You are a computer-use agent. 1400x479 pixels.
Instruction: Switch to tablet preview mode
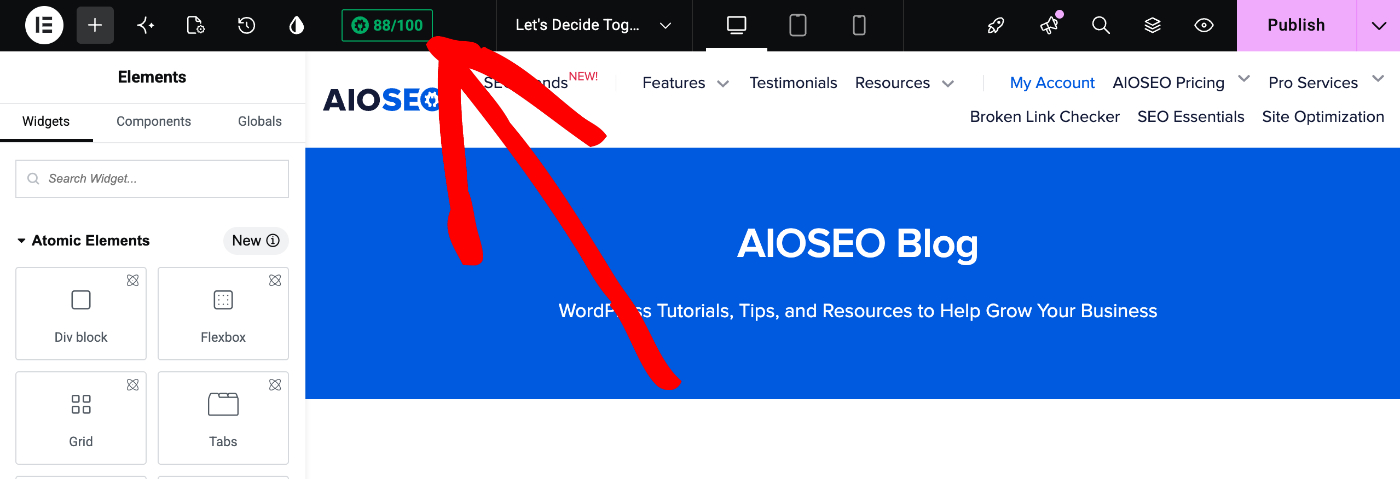point(798,25)
